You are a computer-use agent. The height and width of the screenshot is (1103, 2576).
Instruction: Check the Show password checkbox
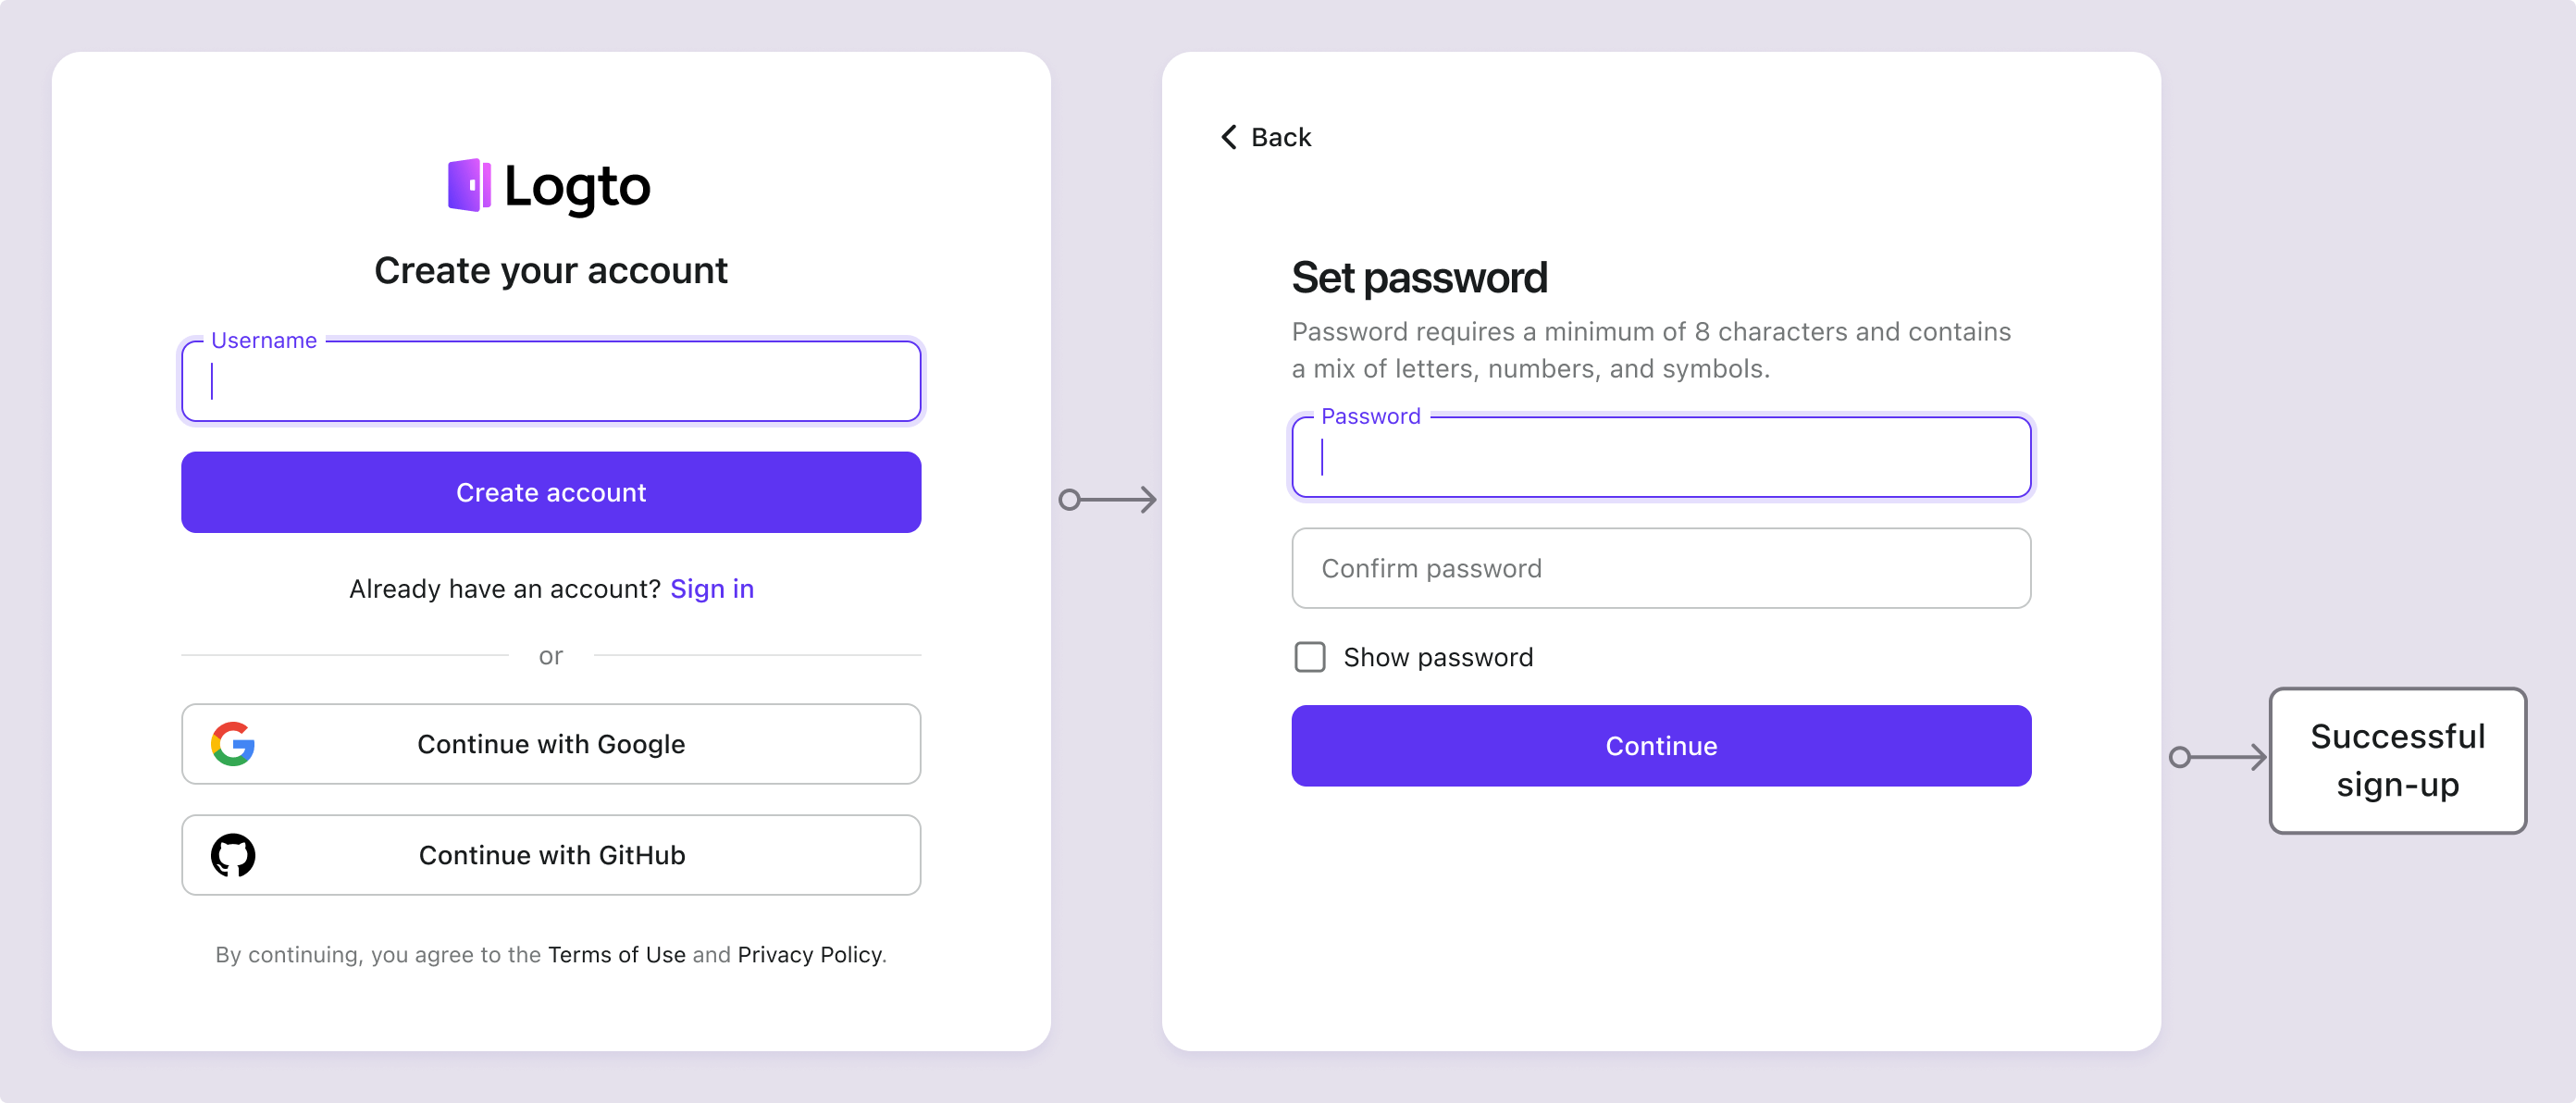click(x=1309, y=658)
